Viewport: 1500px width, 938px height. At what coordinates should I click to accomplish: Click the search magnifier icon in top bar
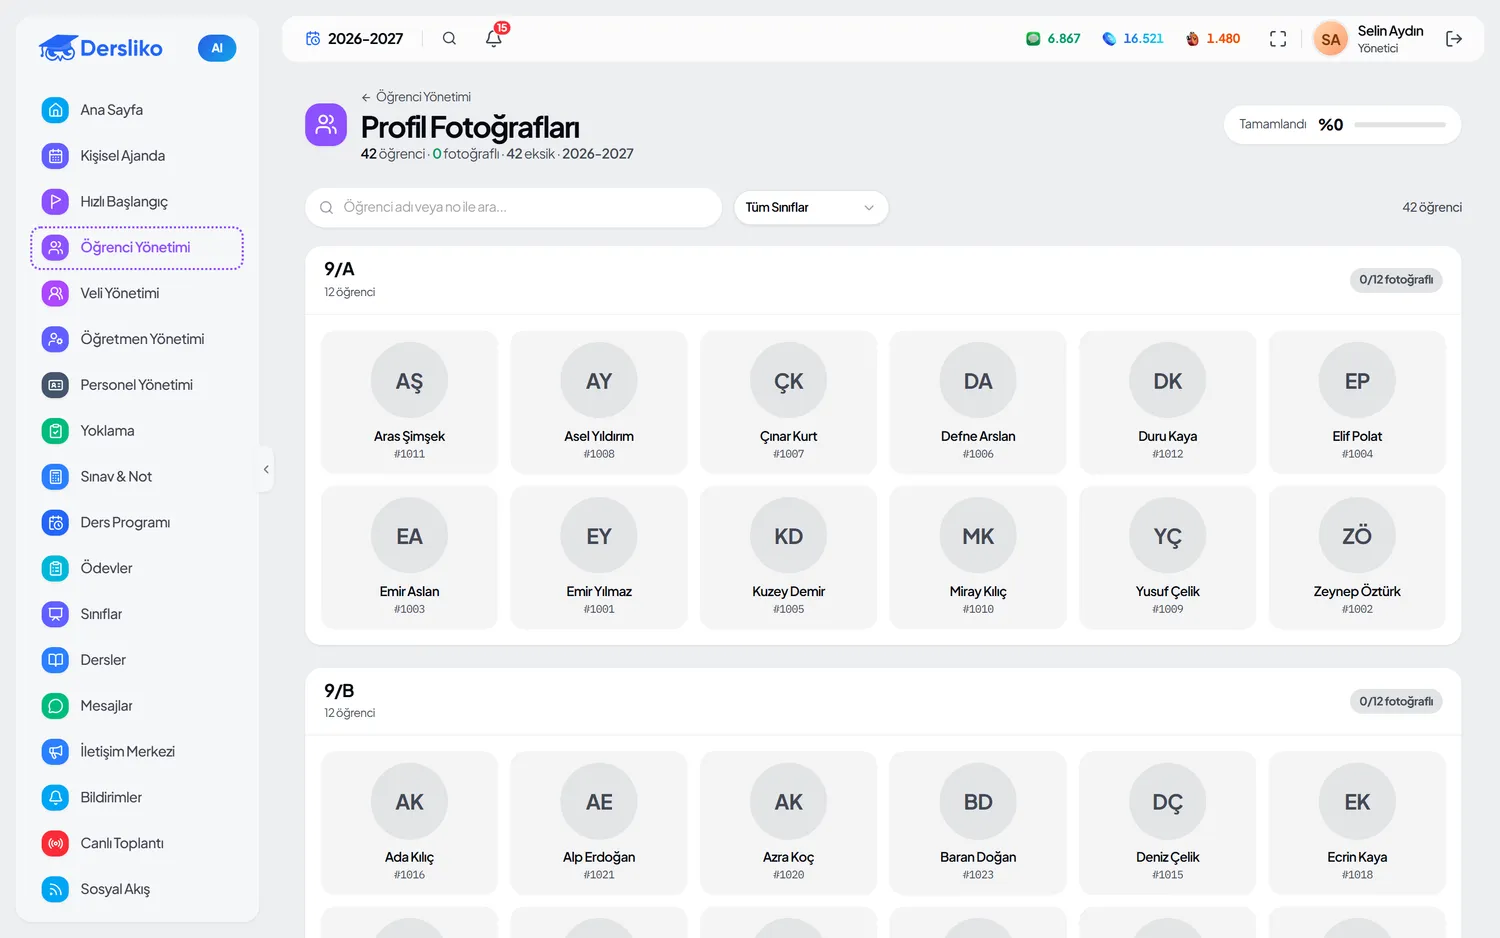click(x=449, y=39)
